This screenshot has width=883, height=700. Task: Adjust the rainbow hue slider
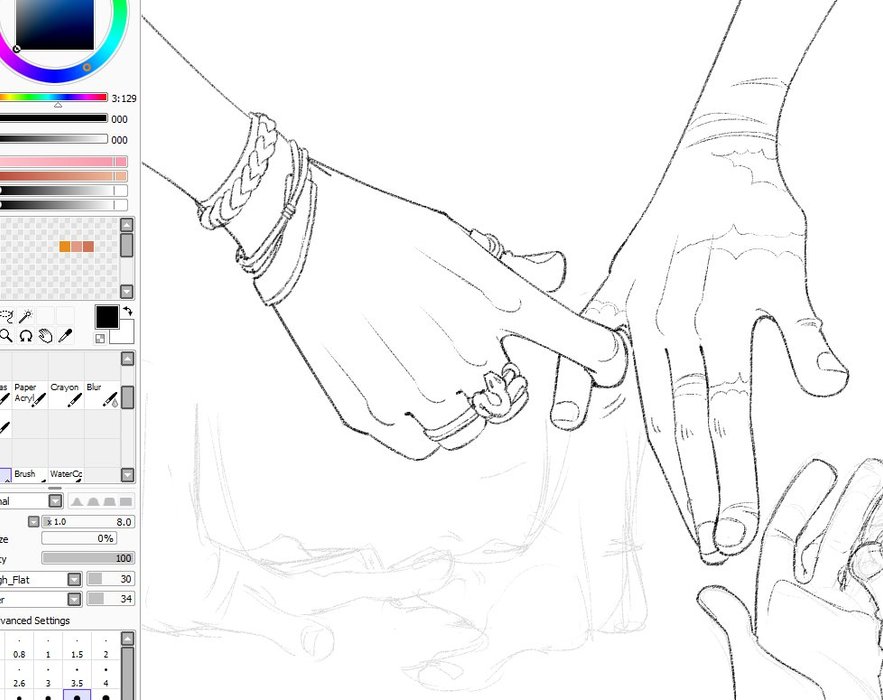click(x=53, y=97)
